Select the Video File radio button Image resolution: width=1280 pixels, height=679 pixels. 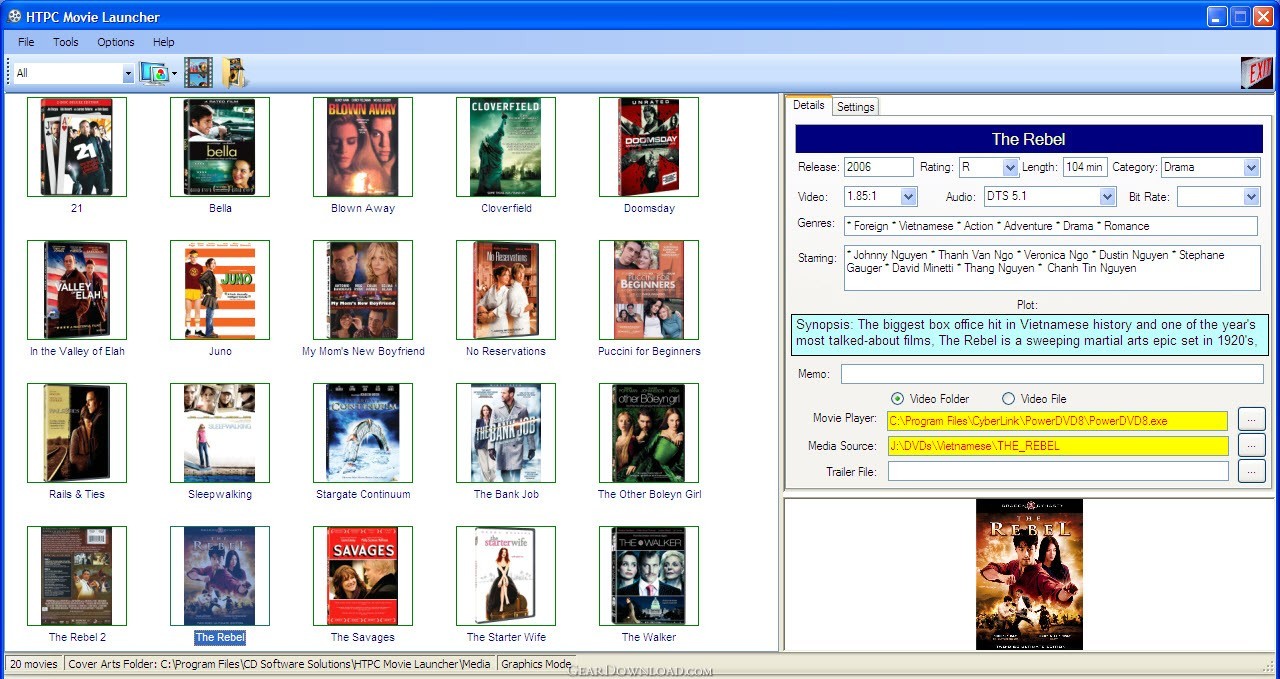pos(1008,398)
